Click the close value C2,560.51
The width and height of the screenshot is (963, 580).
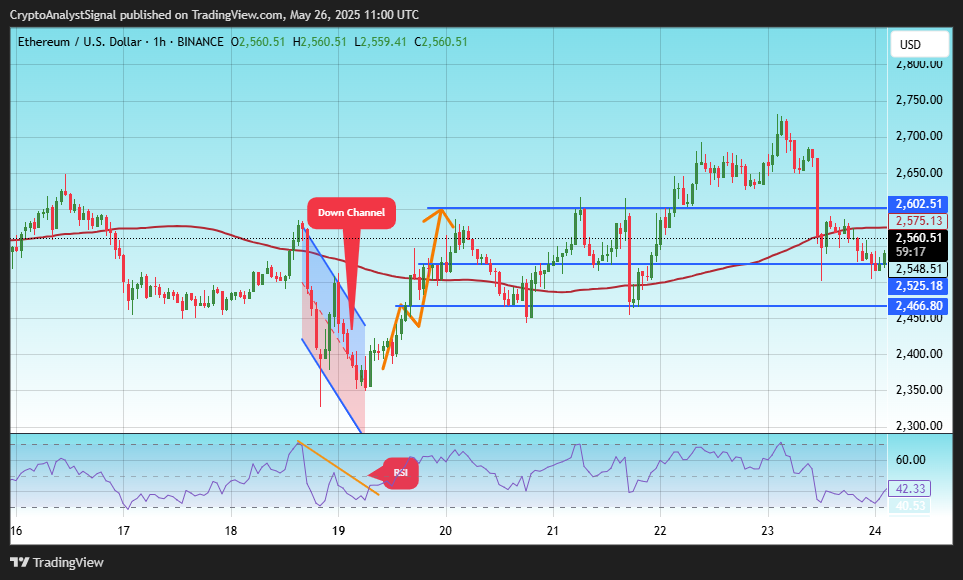[440, 42]
